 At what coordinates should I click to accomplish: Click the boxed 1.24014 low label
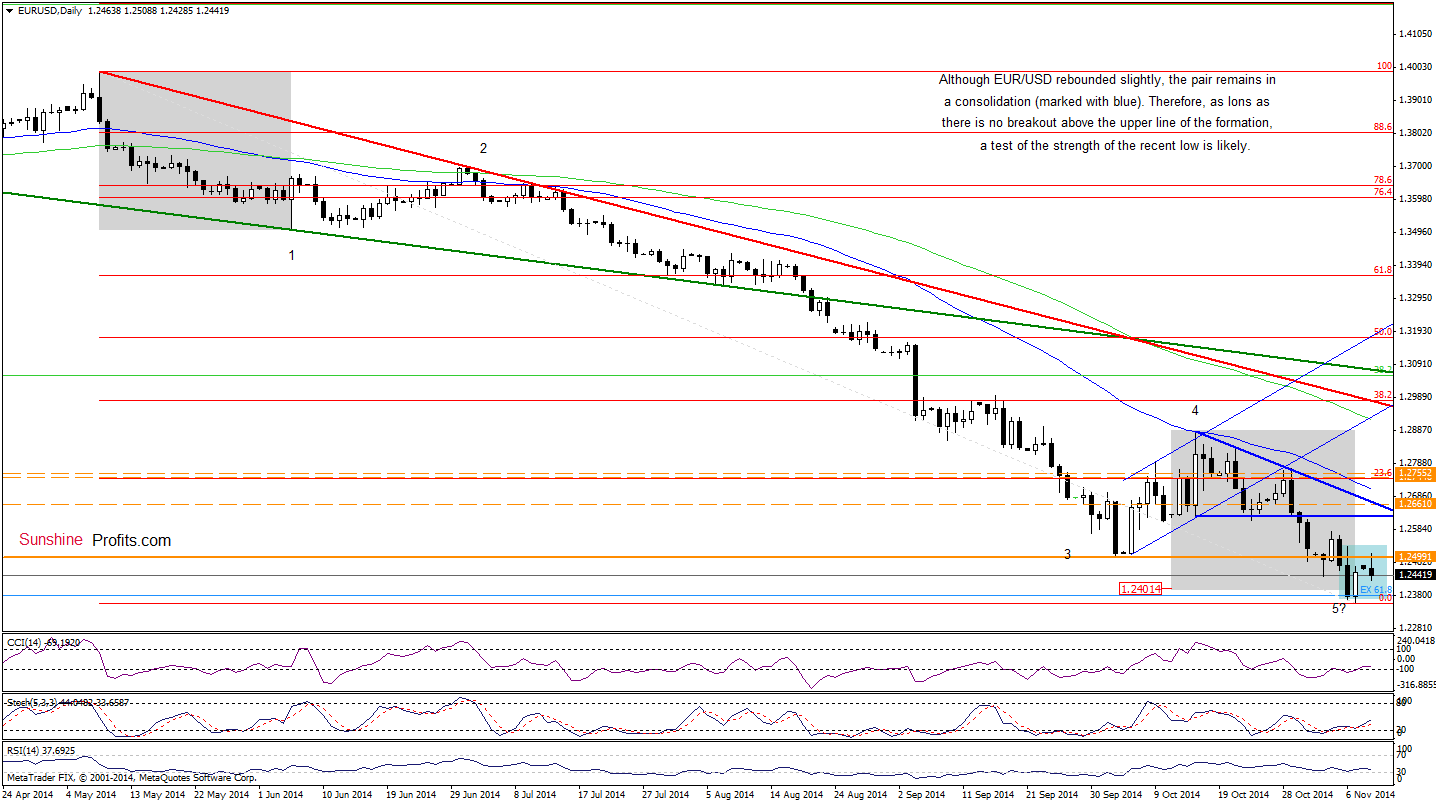pos(1140,589)
